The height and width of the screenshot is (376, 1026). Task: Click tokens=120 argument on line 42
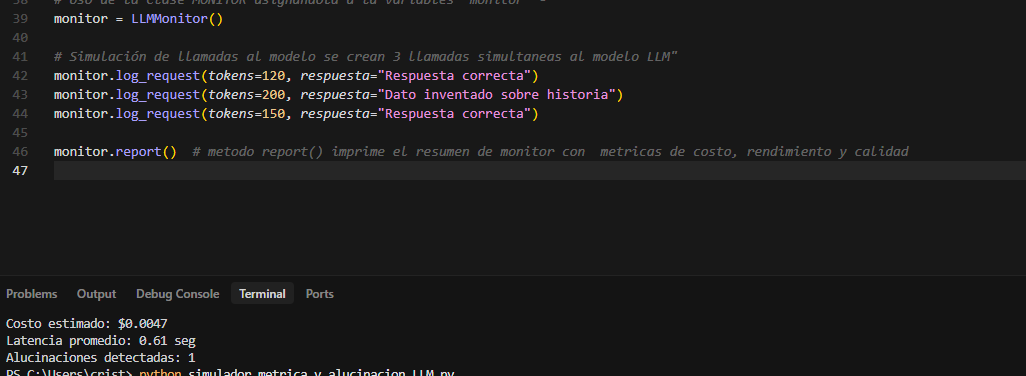click(247, 75)
